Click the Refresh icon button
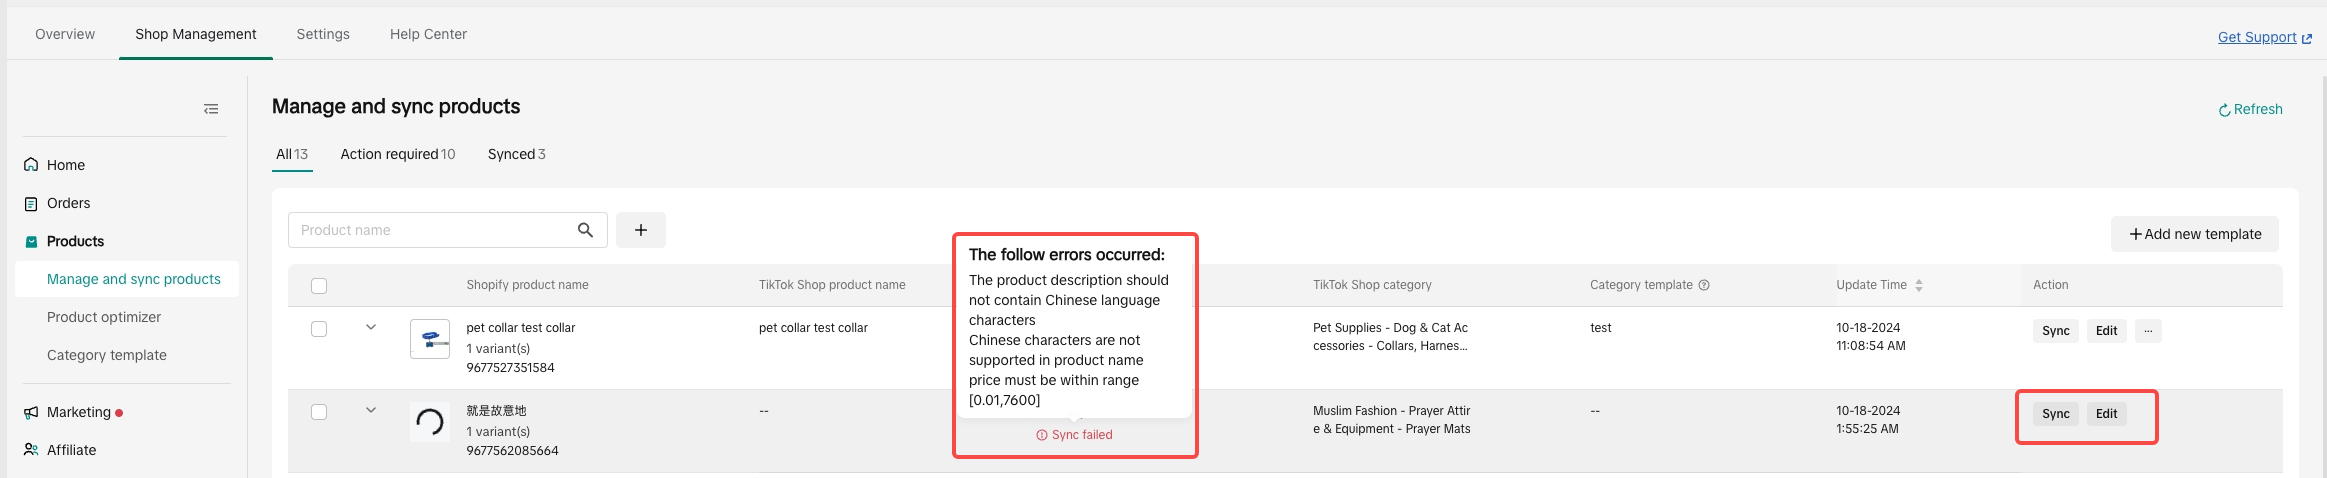 2224,110
